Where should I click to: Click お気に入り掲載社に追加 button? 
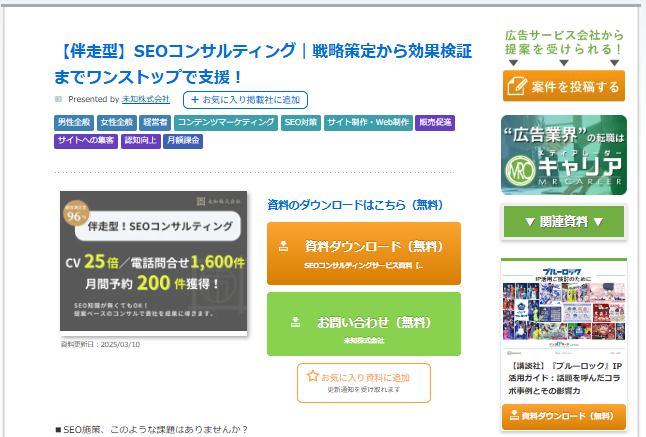click(x=245, y=100)
